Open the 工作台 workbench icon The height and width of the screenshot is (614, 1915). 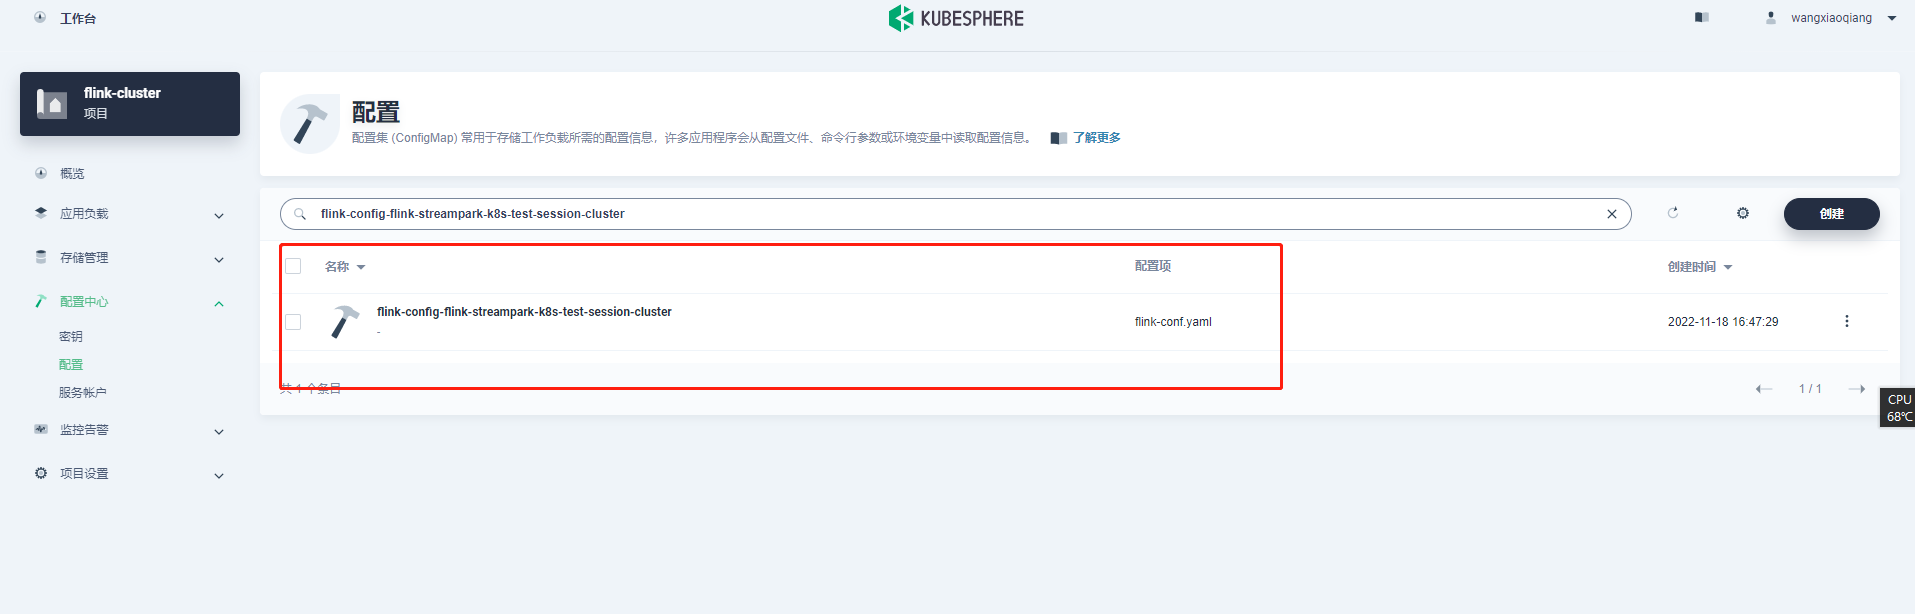coord(40,18)
